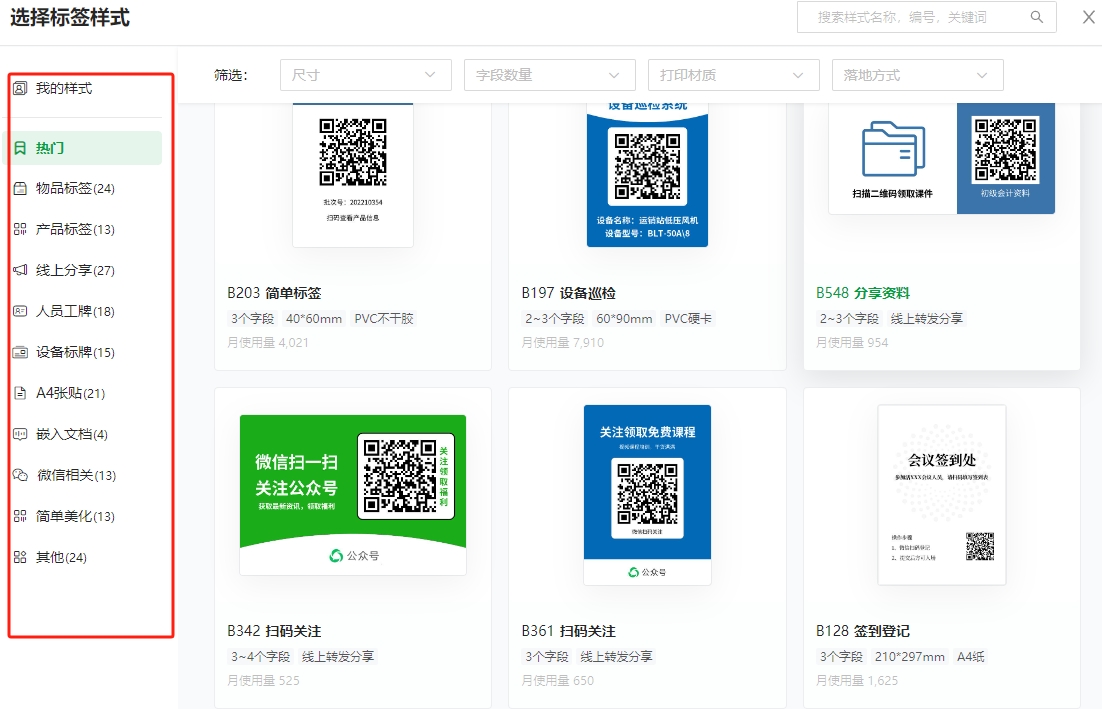This screenshot has height=709, width=1102.
Task: Click the A4纸 tag on B128
Action: (x=971, y=656)
